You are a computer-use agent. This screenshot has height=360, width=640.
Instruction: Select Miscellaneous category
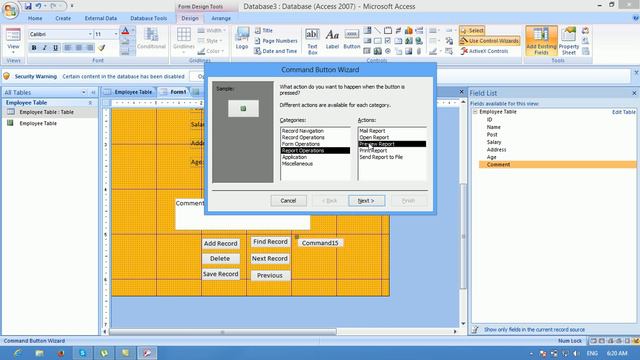pyautogui.click(x=297, y=164)
